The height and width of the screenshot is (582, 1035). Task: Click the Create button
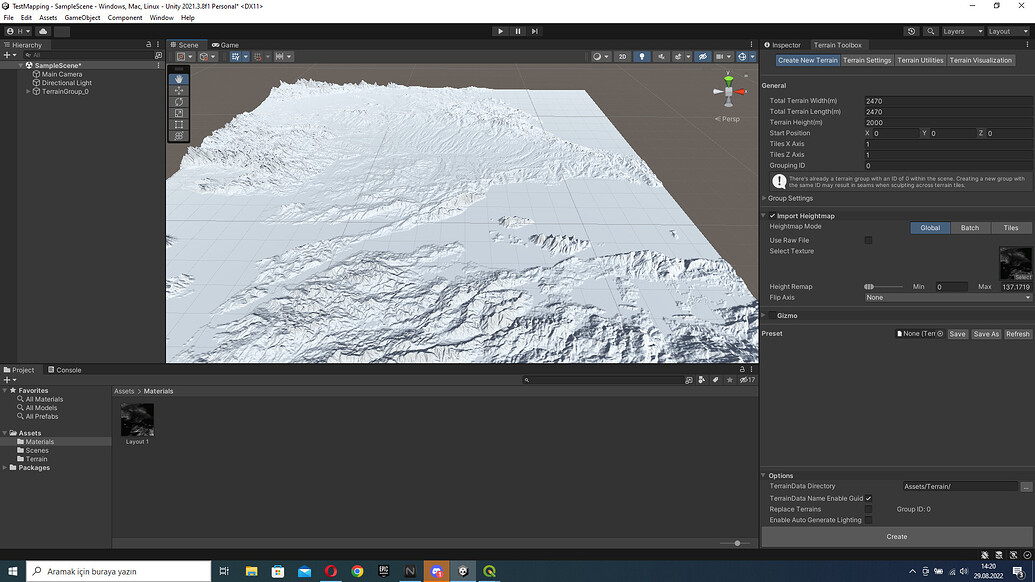(896, 537)
